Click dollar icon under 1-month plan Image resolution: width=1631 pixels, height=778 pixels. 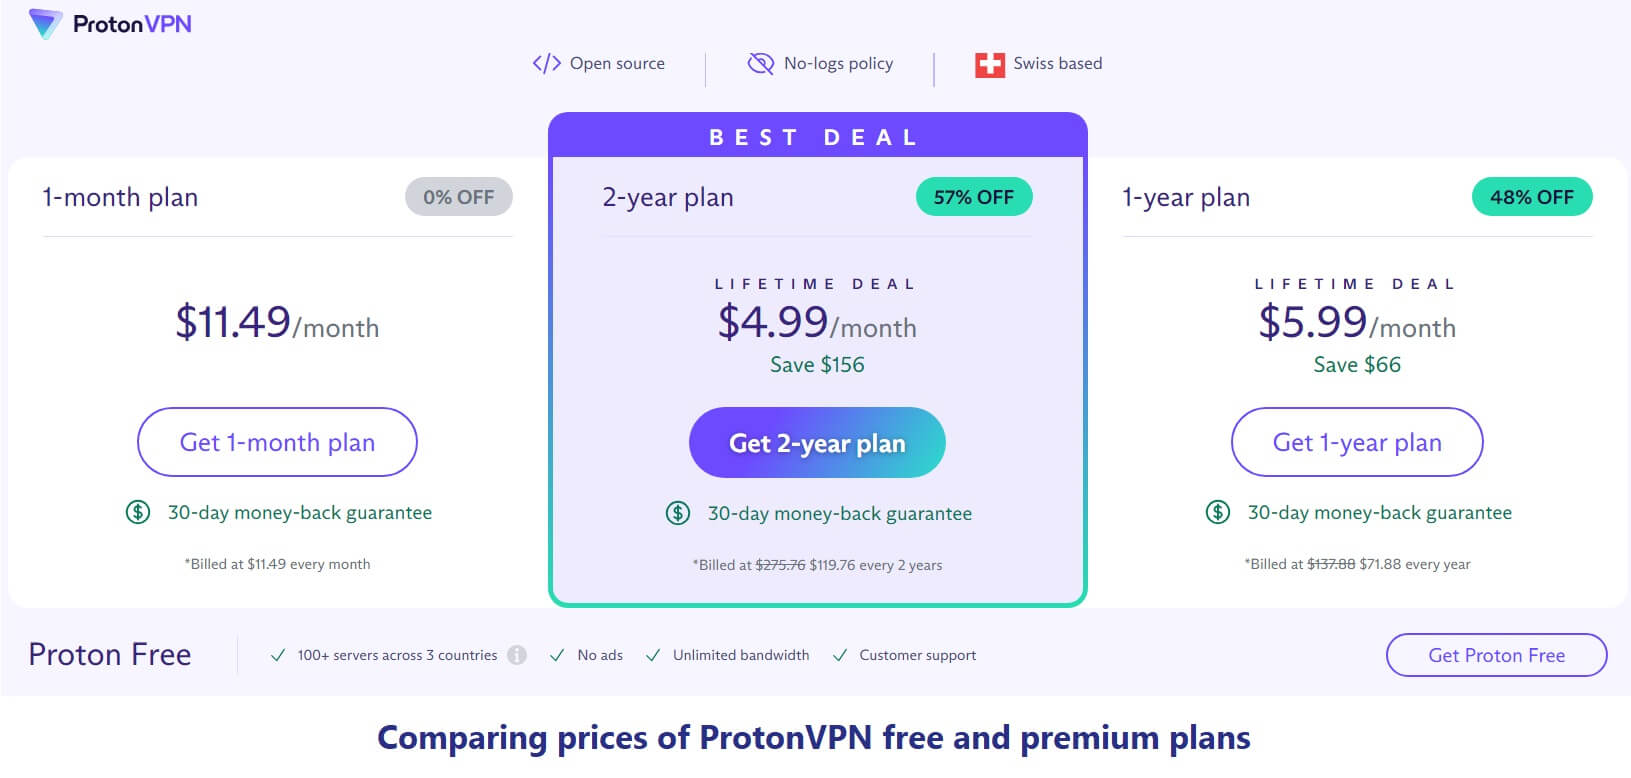138,512
